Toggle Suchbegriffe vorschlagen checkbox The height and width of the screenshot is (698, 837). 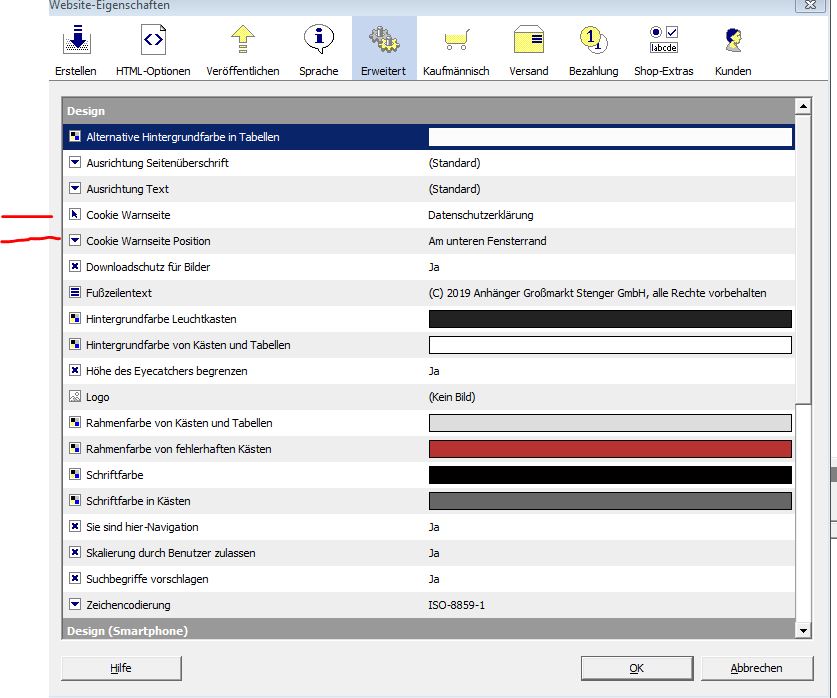pyautogui.click(x=75, y=579)
